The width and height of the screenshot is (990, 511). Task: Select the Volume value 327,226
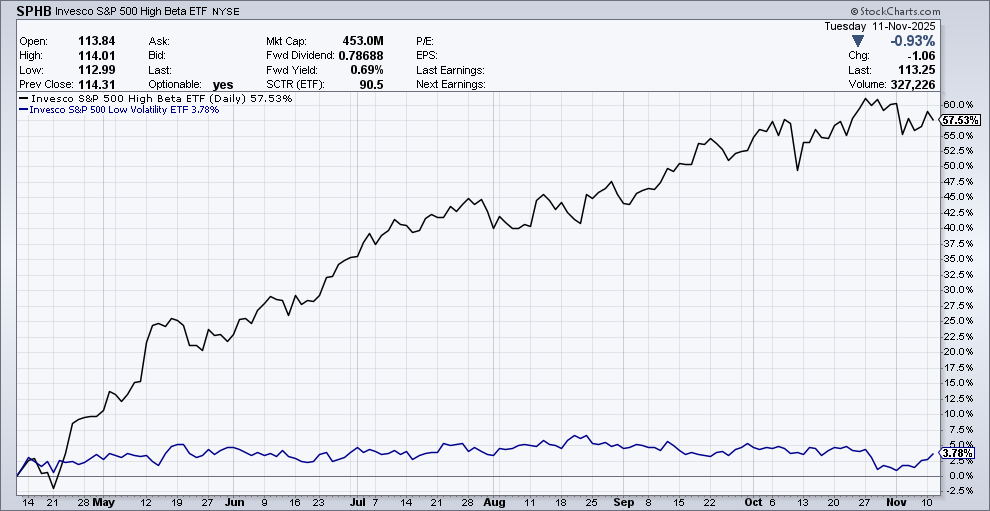[913, 84]
